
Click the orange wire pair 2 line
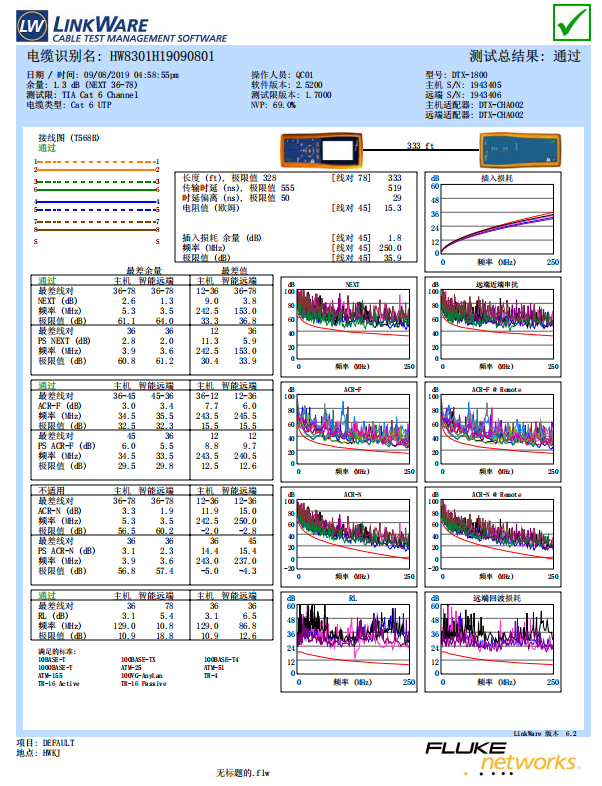[96, 170]
